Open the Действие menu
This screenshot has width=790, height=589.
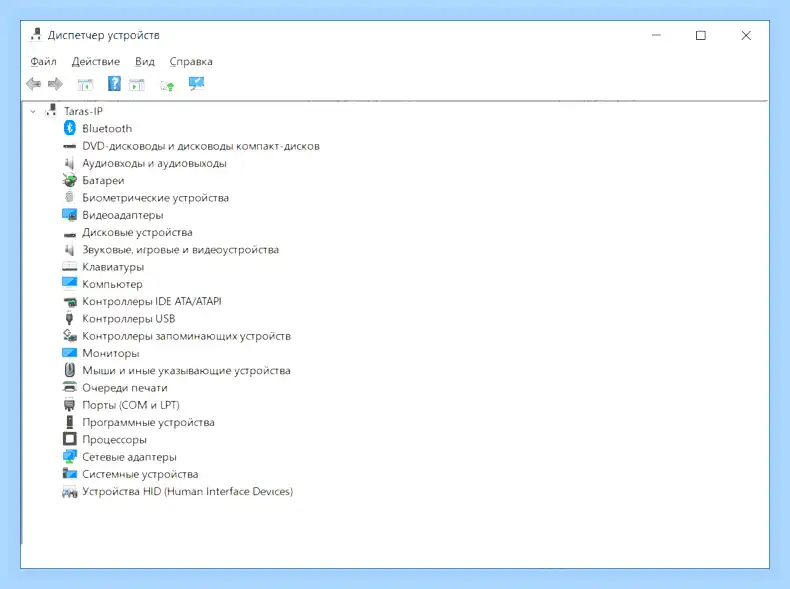pyautogui.click(x=96, y=61)
